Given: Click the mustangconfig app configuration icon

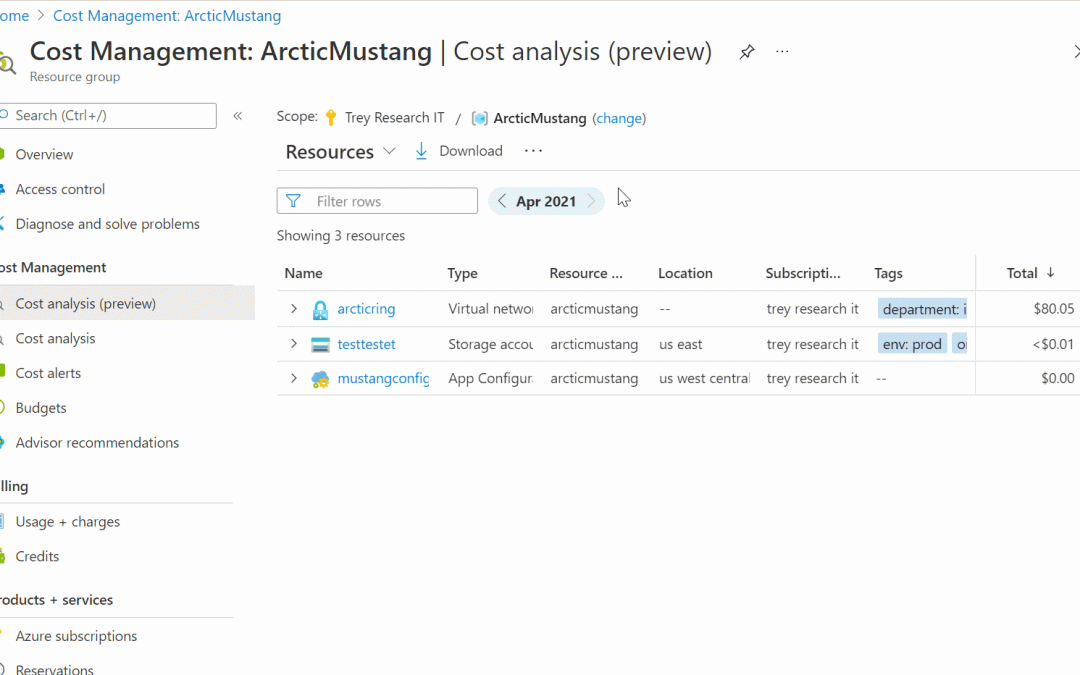Looking at the screenshot, I should [x=320, y=379].
